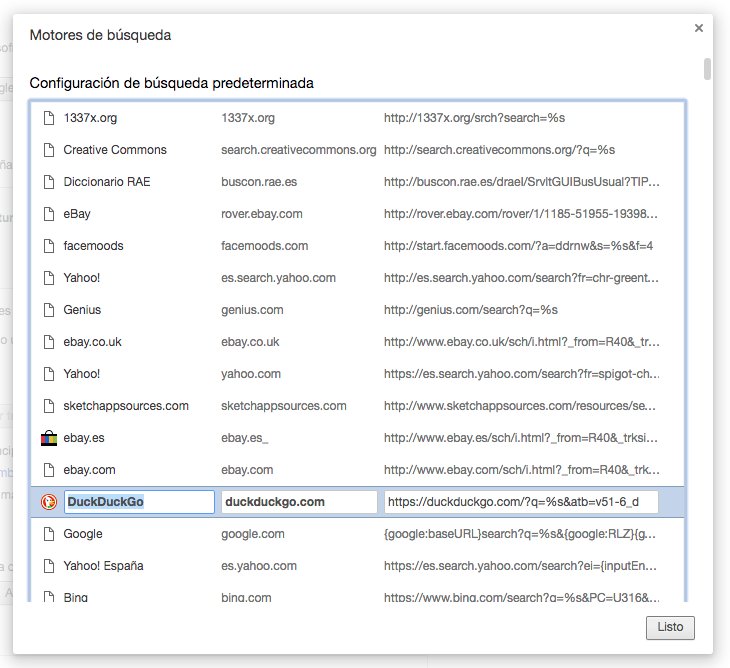This screenshot has height=668, width=730.
Task: Select the Google engine name
Action: click(x=83, y=534)
